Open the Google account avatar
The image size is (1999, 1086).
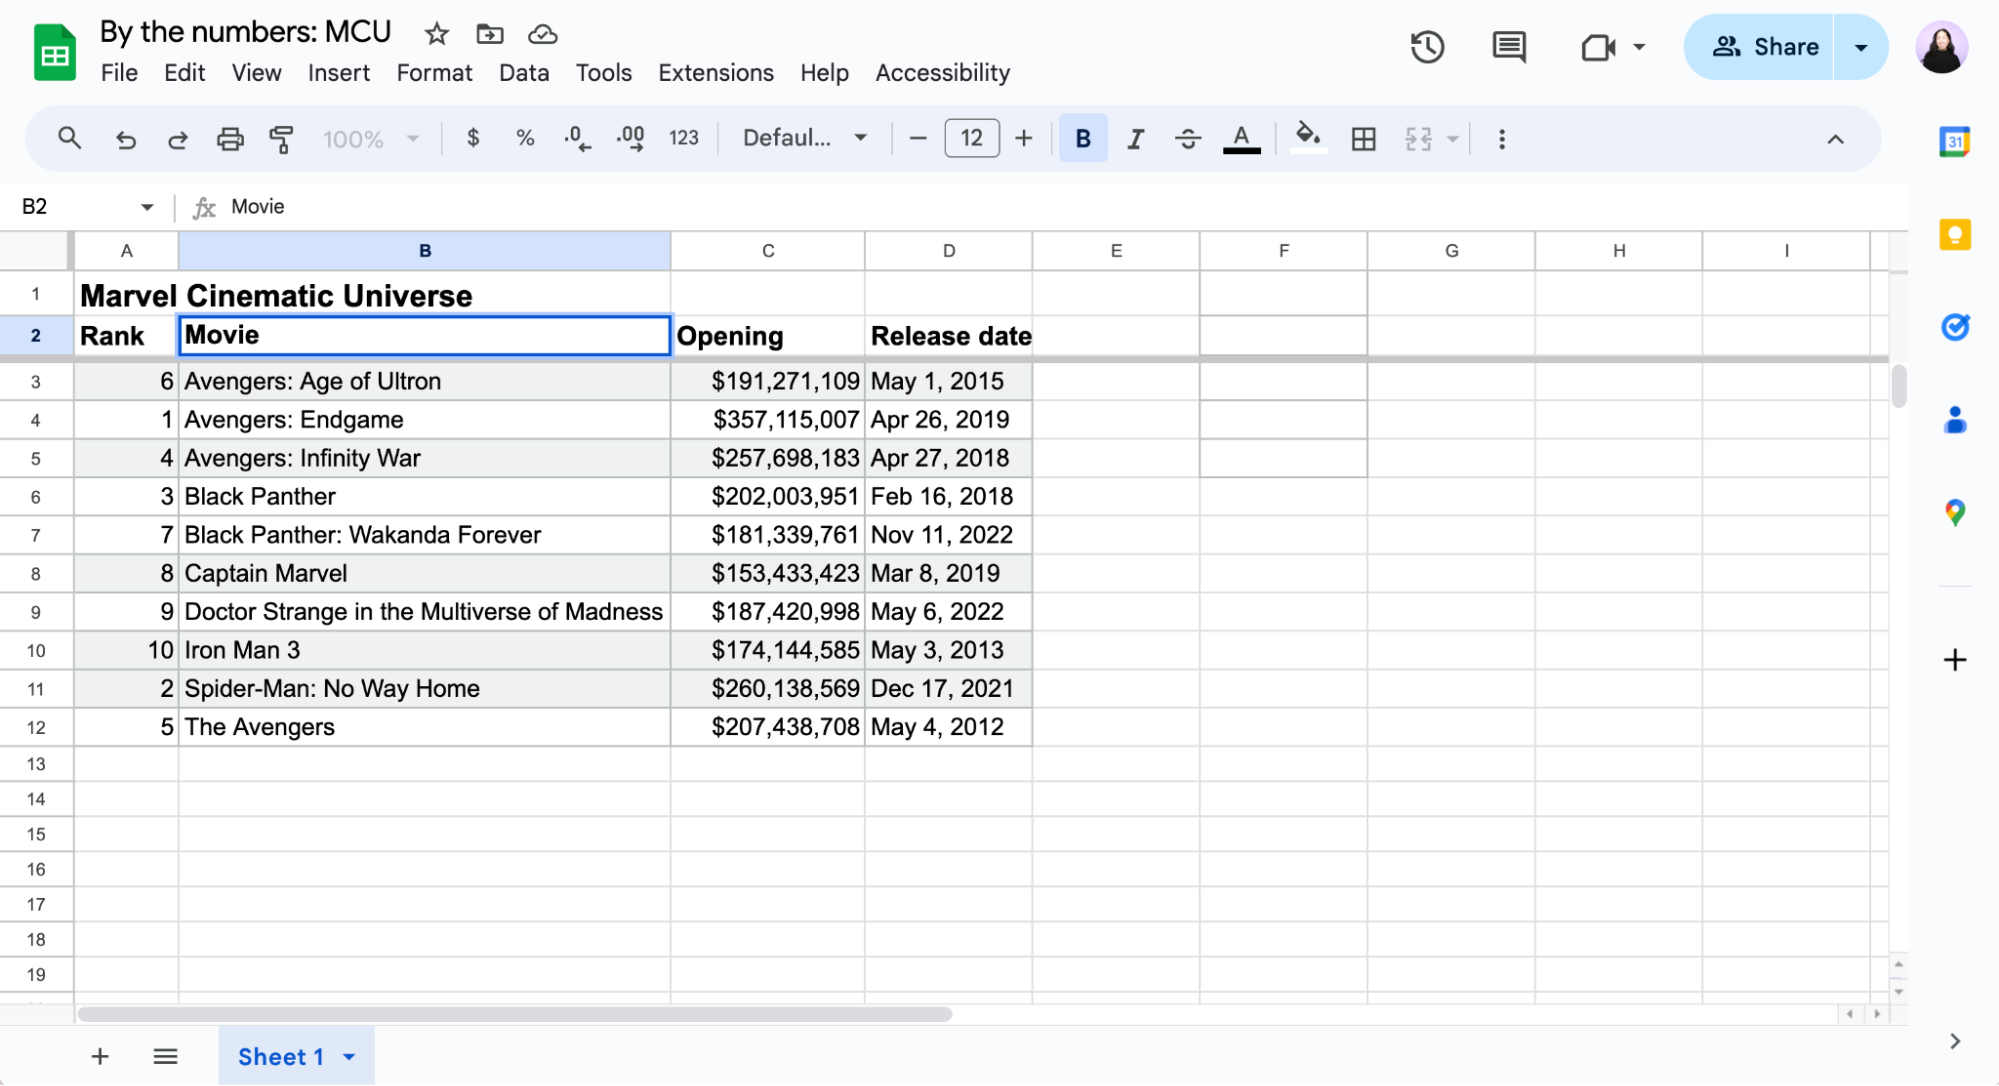pyautogui.click(x=1941, y=47)
